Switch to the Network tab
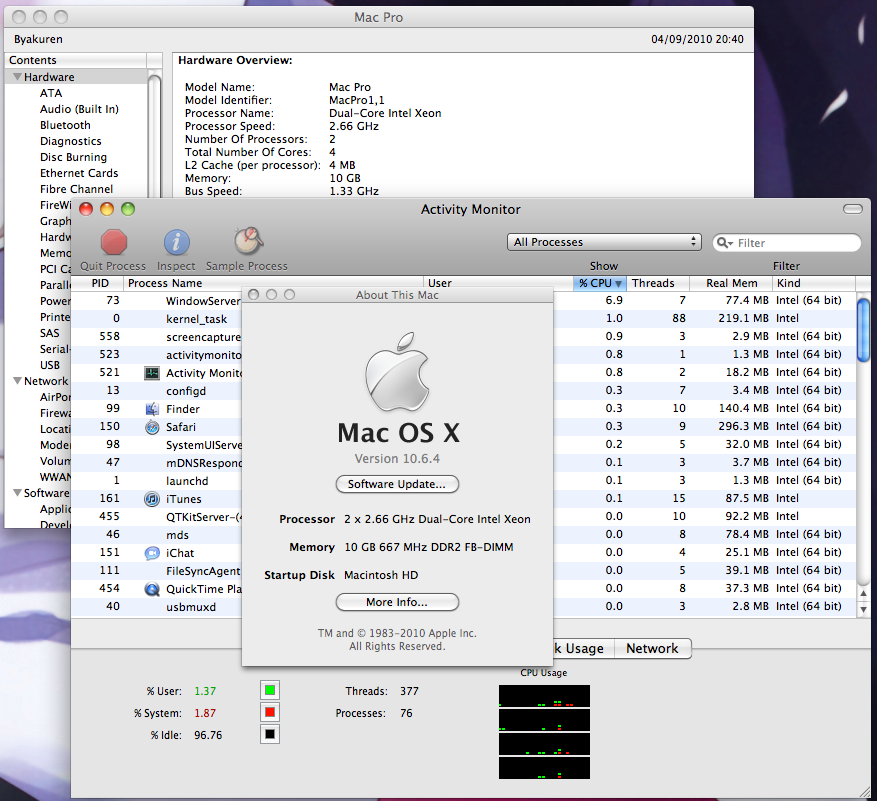Viewport: 877px width, 801px height. pyautogui.click(x=652, y=648)
